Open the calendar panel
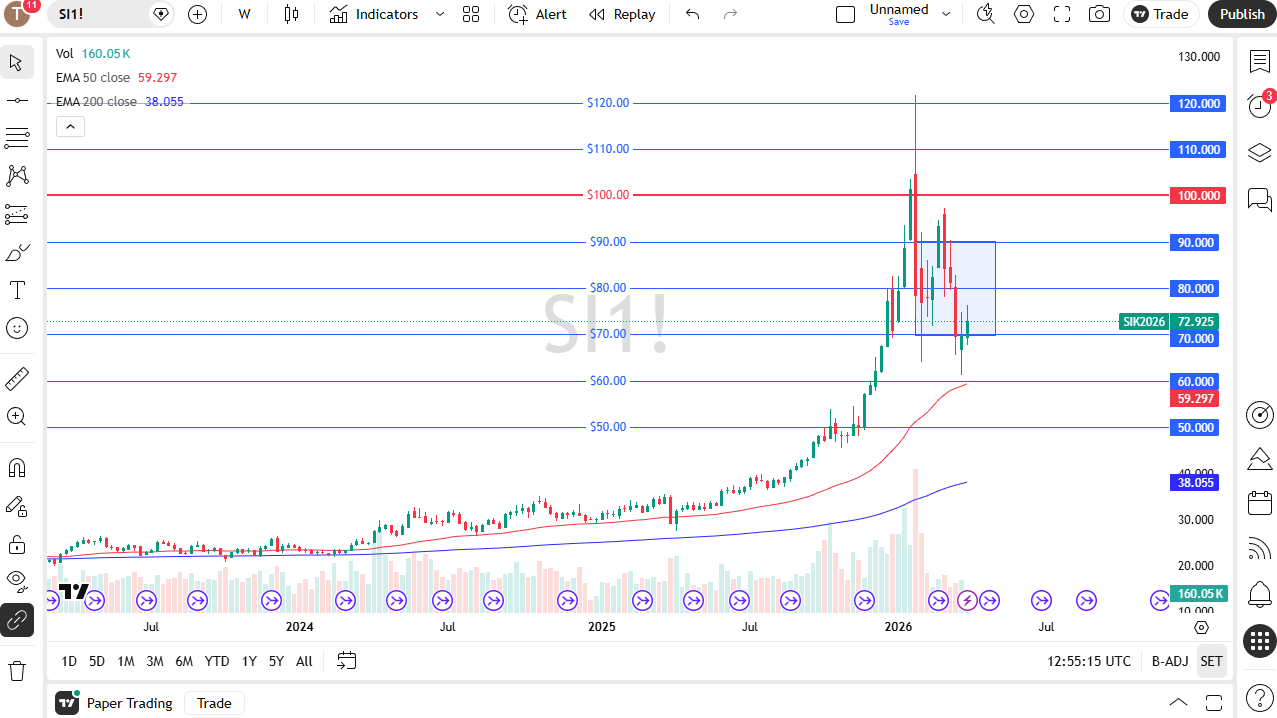The image size is (1277, 718). point(1259,503)
